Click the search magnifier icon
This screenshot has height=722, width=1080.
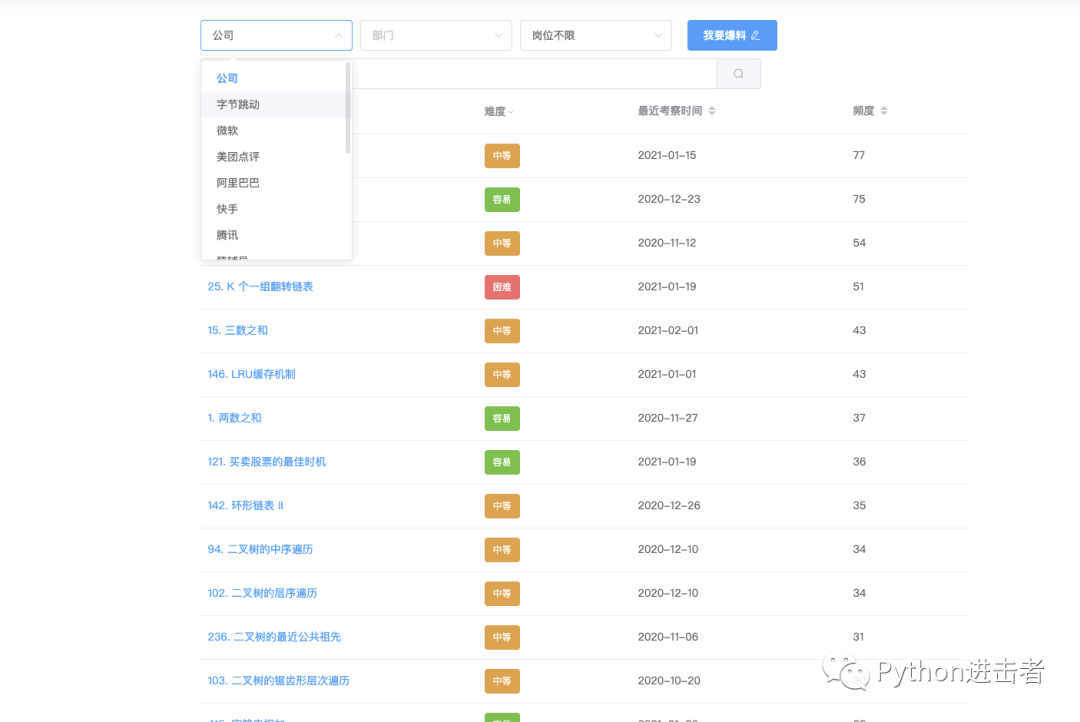click(x=738, y=73)
